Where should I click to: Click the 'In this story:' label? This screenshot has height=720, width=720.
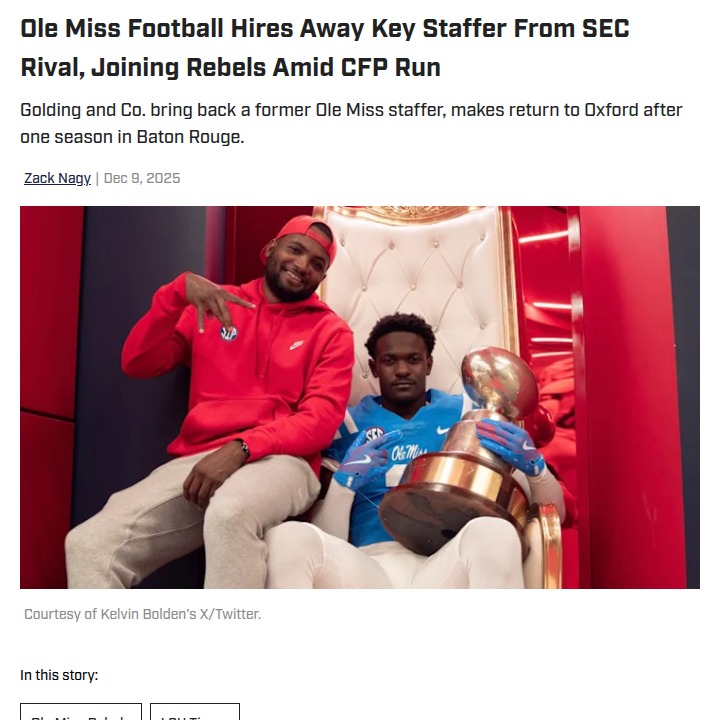coord(59,675)
